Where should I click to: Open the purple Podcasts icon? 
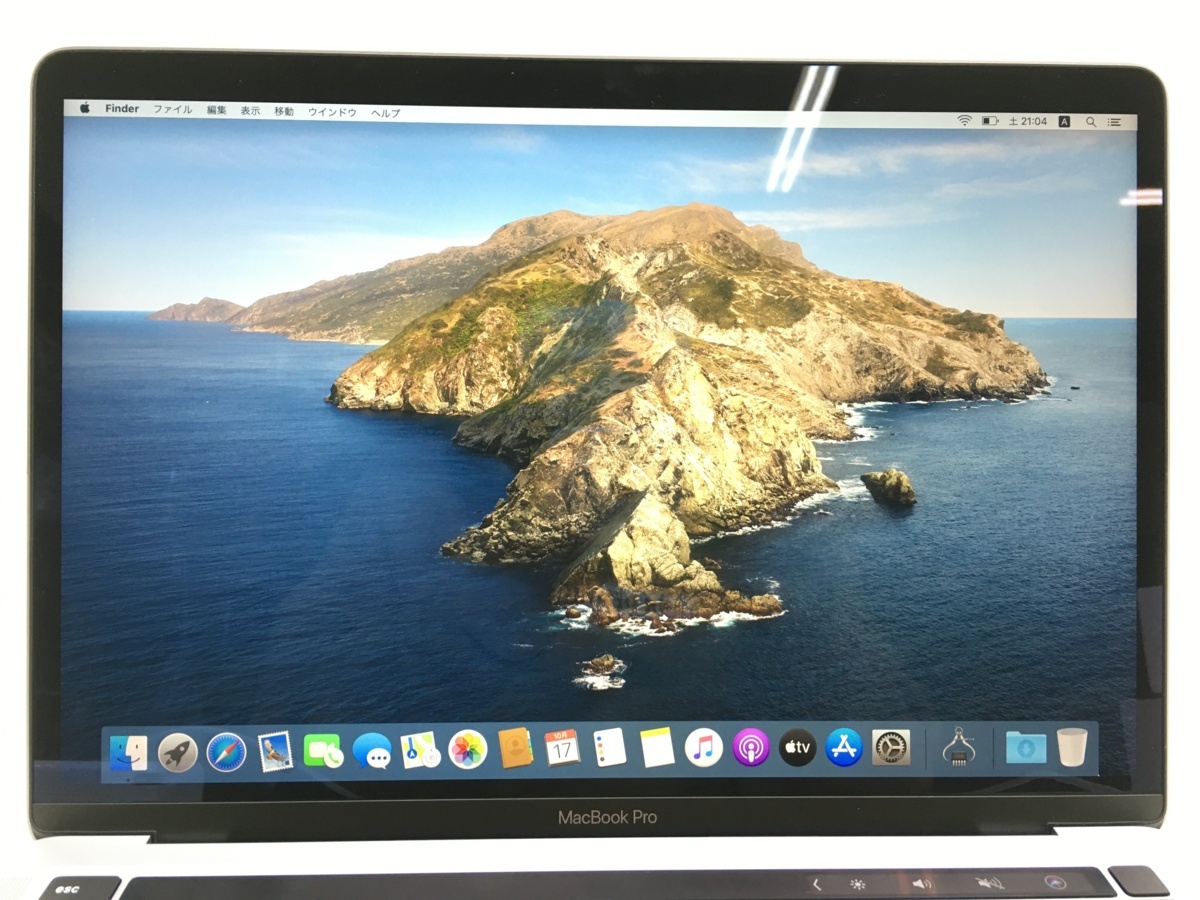coord(751,747)
